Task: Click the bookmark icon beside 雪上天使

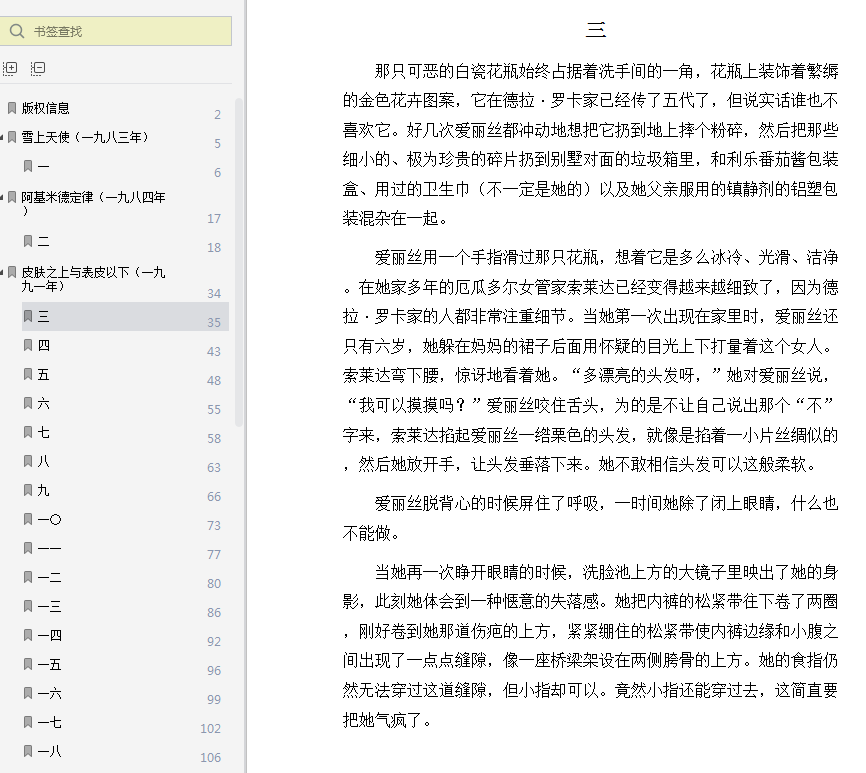Action: click(x=12, y=137)
